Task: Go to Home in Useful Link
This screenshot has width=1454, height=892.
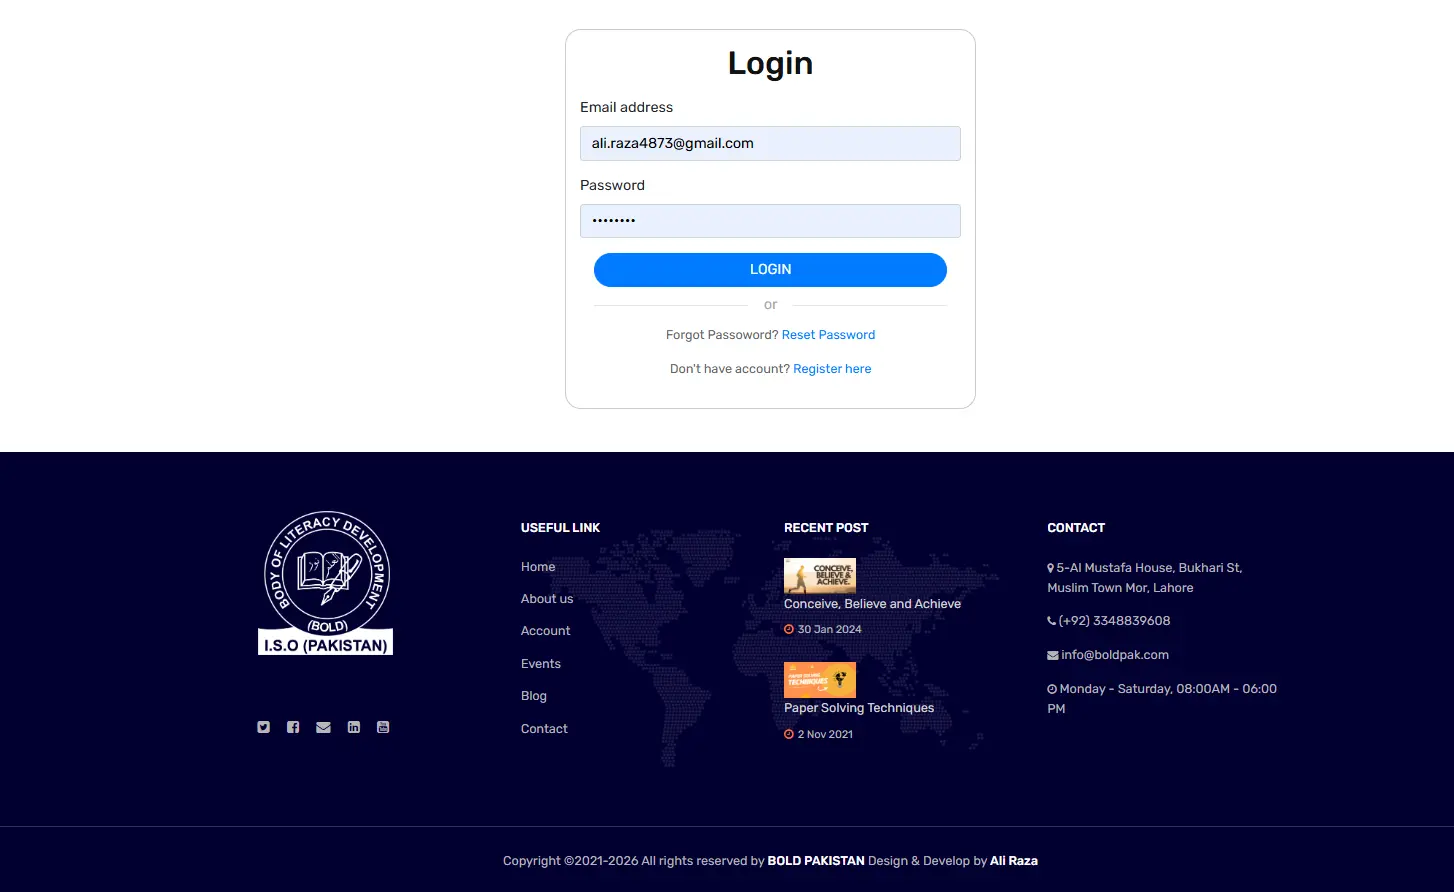Action: point(538,567)
